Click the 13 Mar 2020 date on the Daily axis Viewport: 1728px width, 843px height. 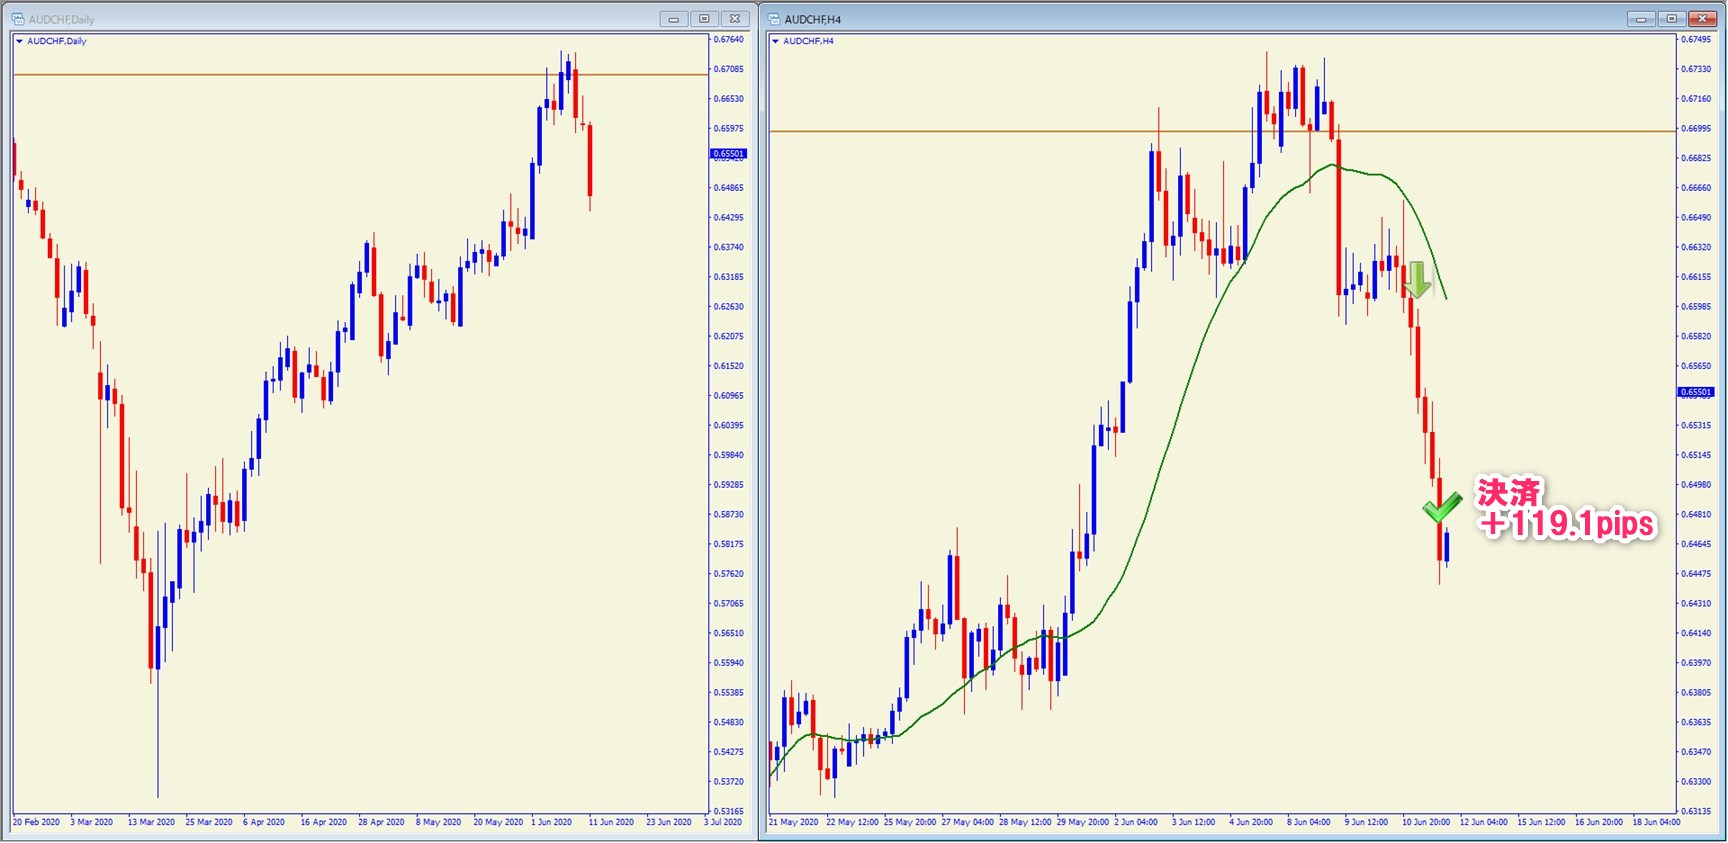pos(151,822)
